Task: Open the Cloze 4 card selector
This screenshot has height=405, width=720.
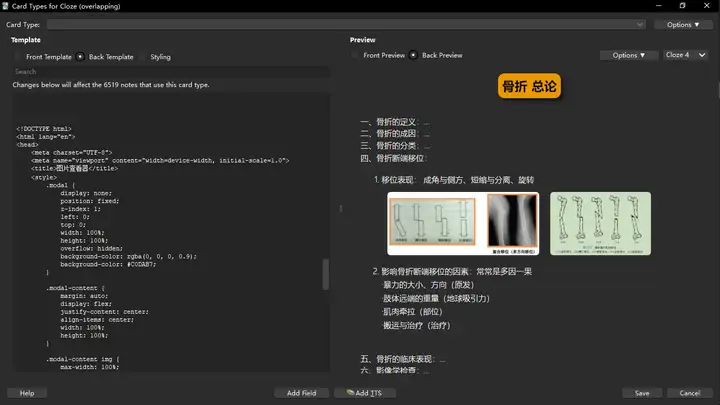Action: click(x=685, y=55)
